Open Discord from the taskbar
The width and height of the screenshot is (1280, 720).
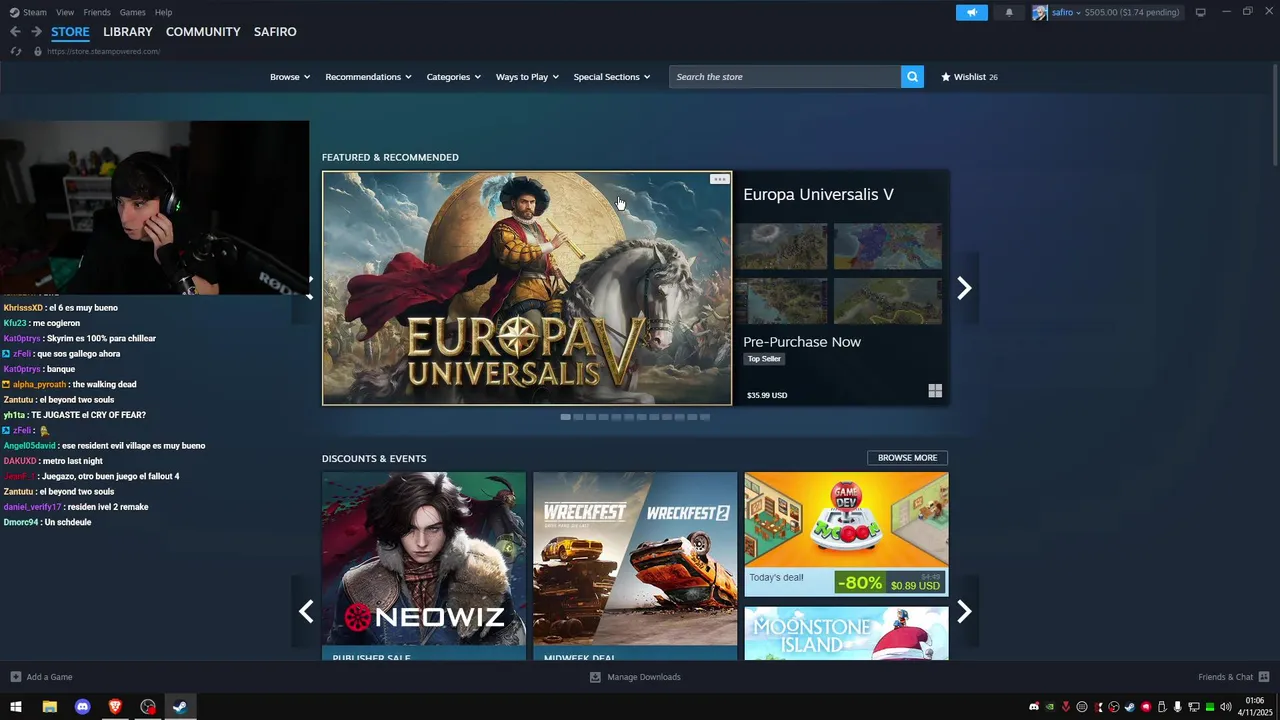click(x=82, y=707)
